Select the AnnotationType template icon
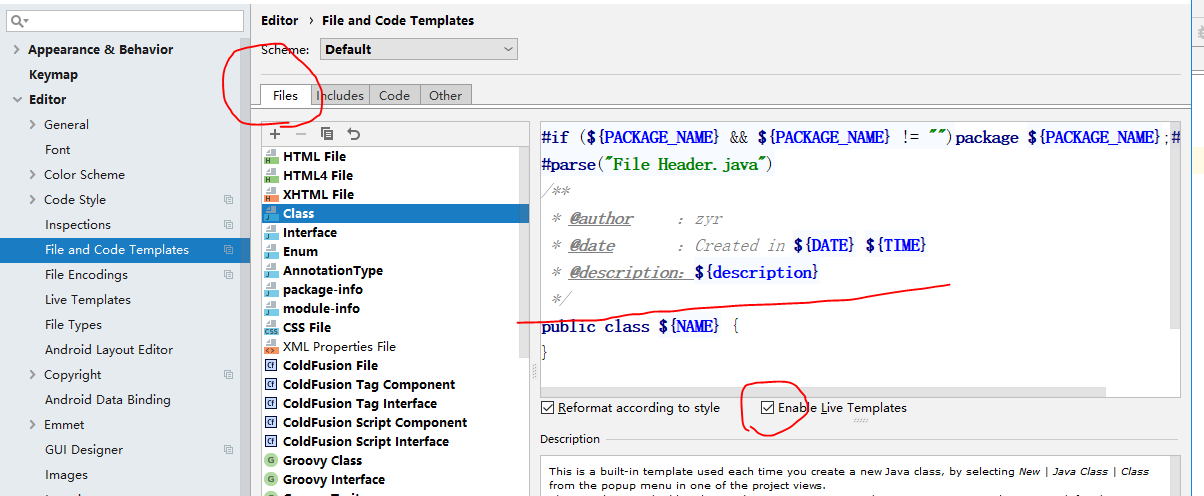The image size is (1204, 496). 271,271
